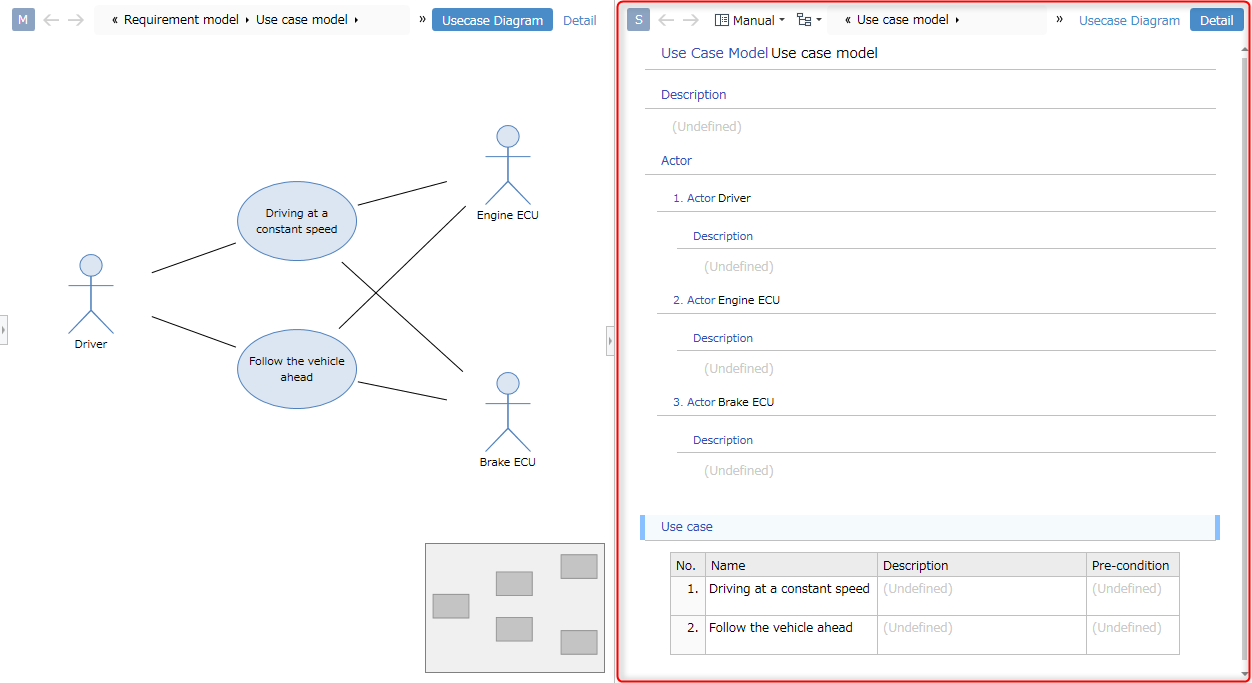Edit Brake ECU actor's Undefined description
This screenshot has width=1252, height=683.
coord(739,471)
